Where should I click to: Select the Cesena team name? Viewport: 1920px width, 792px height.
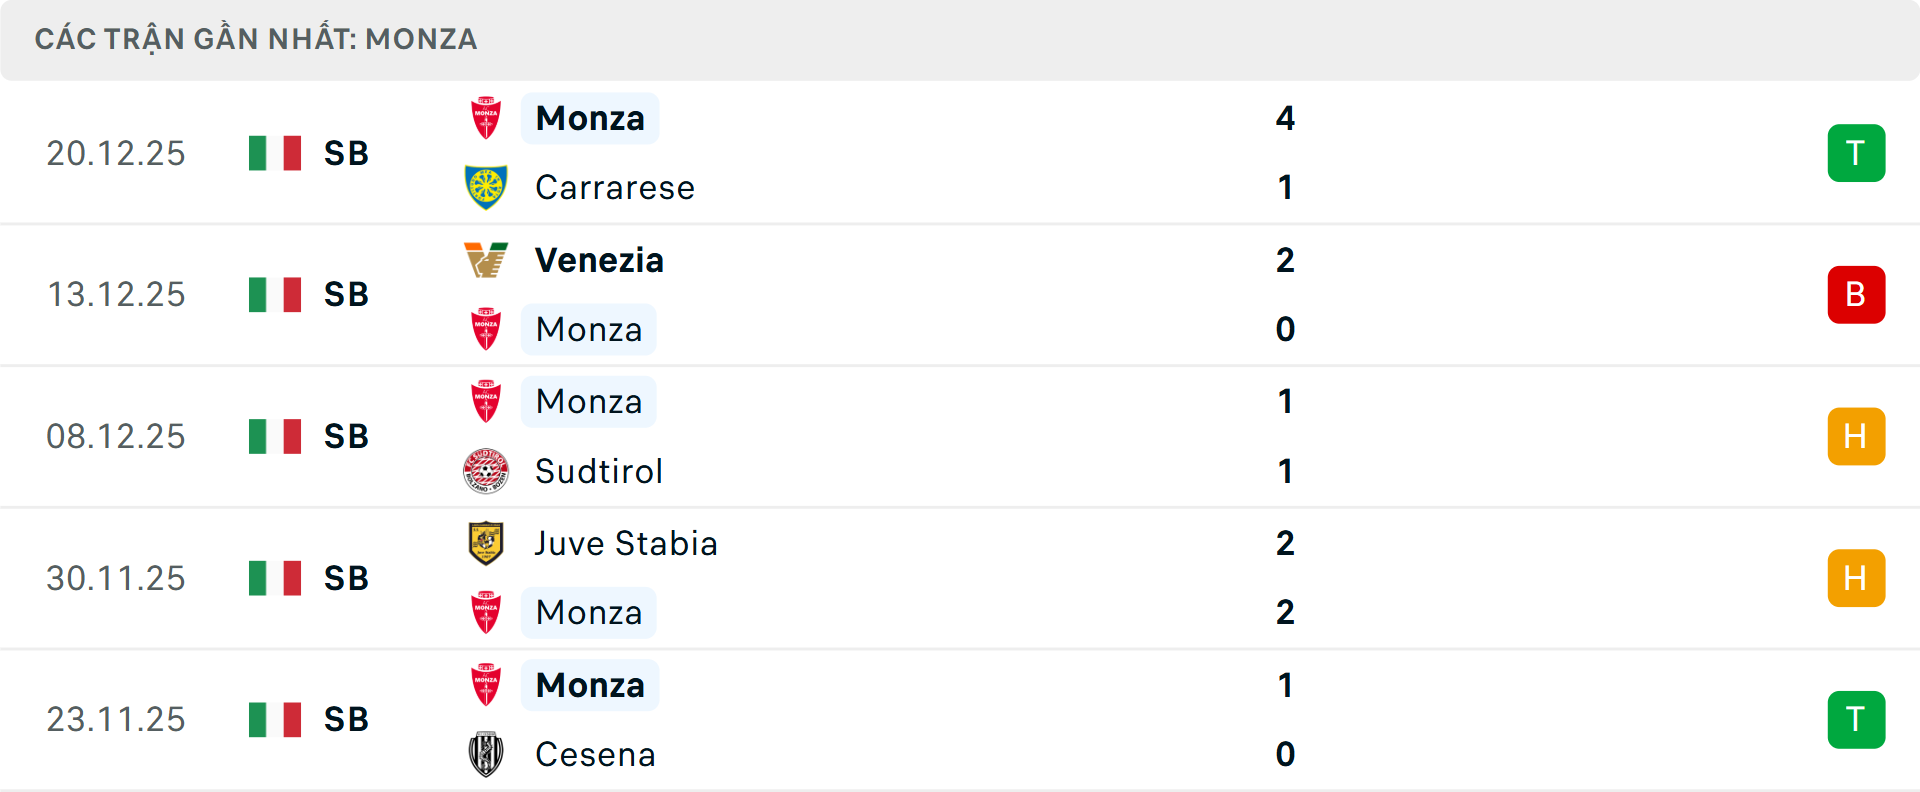(x=595, y=754)
